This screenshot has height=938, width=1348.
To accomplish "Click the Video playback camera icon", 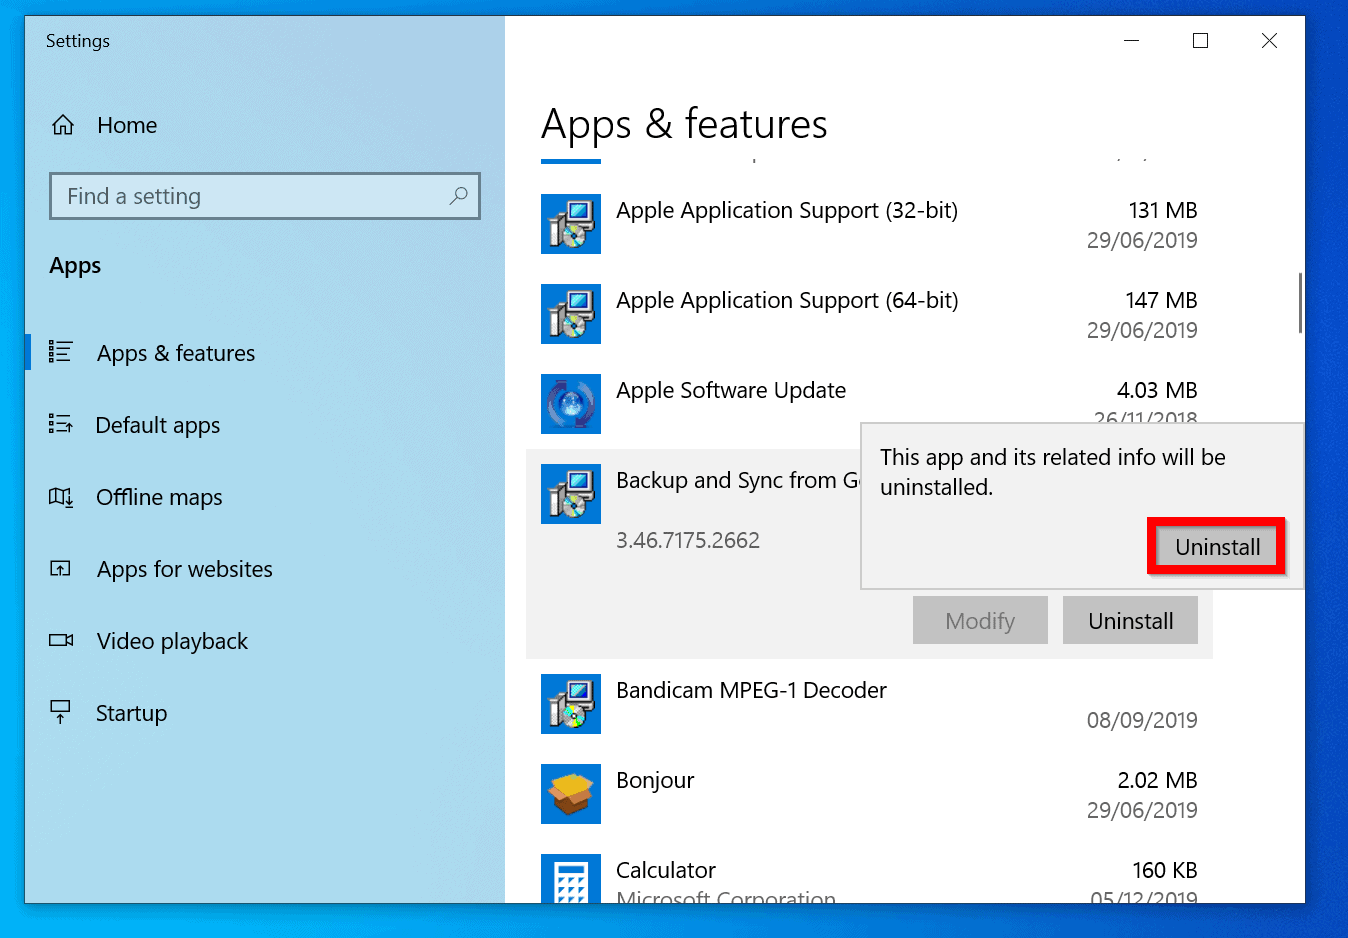I will pos(61,640).
